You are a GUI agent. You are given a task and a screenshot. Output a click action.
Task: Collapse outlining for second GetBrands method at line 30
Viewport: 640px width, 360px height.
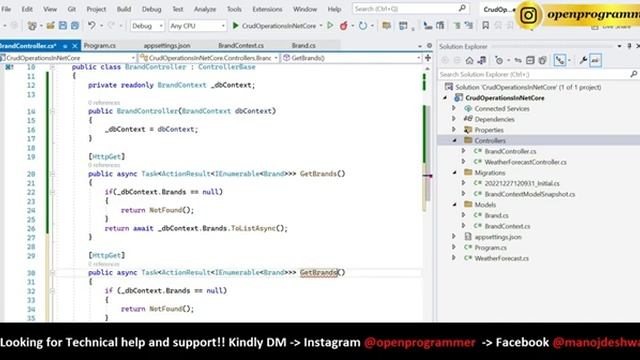[52, 273]
